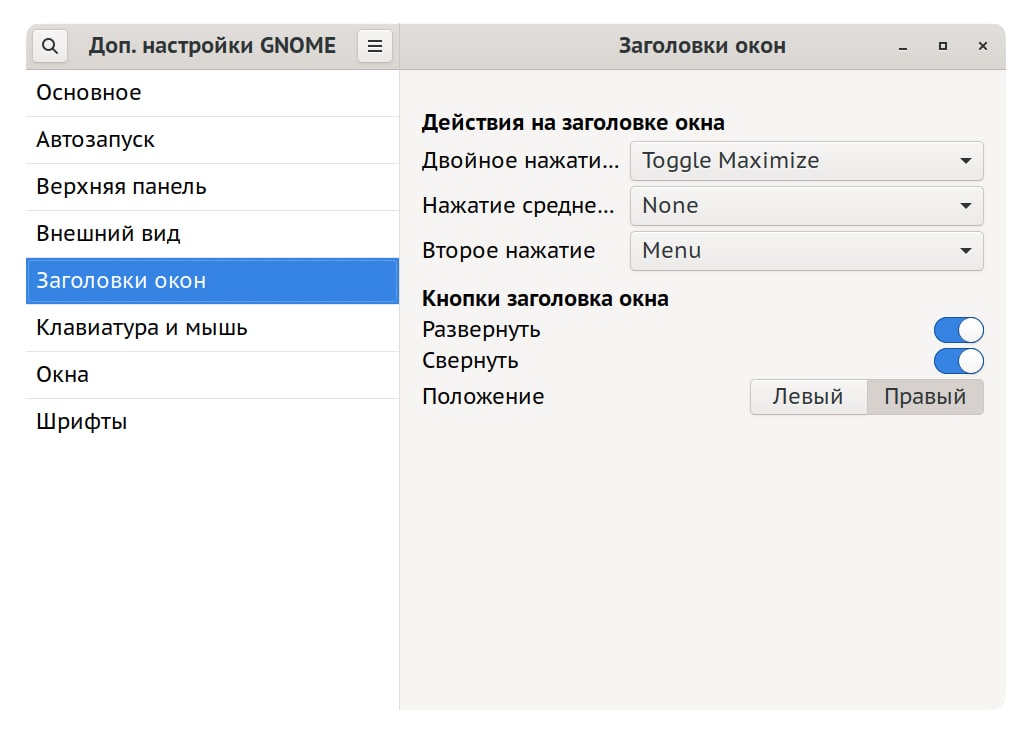The height and width of the screenshot is (739, 1032).
Task: Set button position to Правый
Action: point(925,397)
